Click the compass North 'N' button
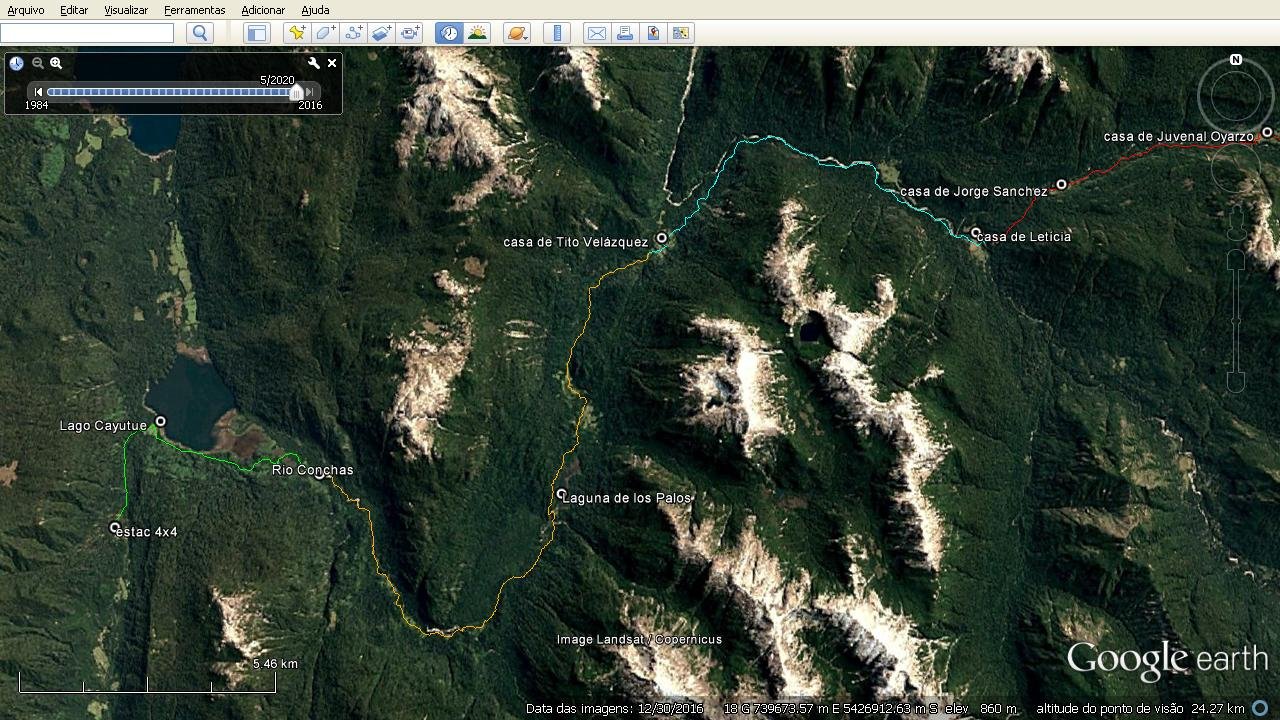 pyautogui.click(x=1236, y=60)
